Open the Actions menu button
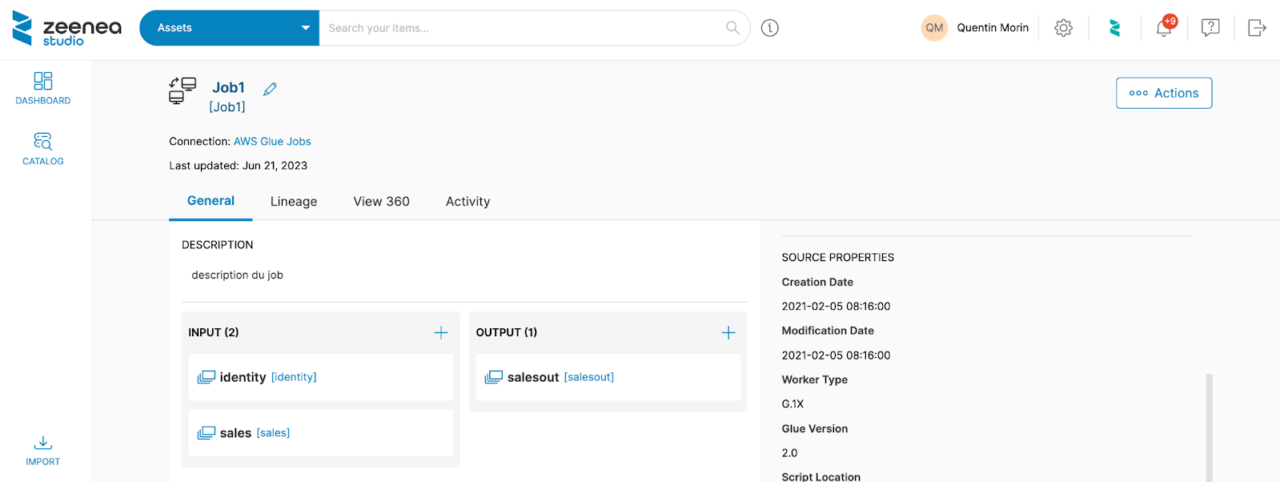Image resolution: width=1280 pixels, height=482 pixels. tap(1164, 93)
